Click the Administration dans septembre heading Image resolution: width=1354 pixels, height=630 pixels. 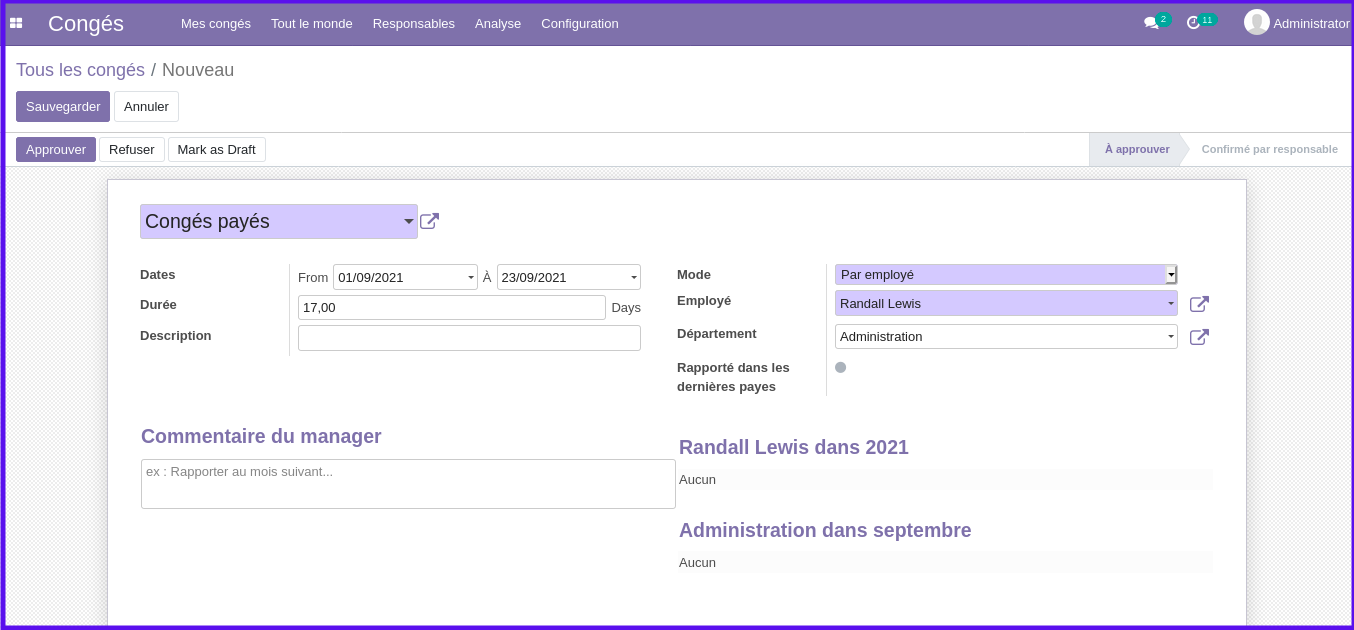tap(825, 530)
